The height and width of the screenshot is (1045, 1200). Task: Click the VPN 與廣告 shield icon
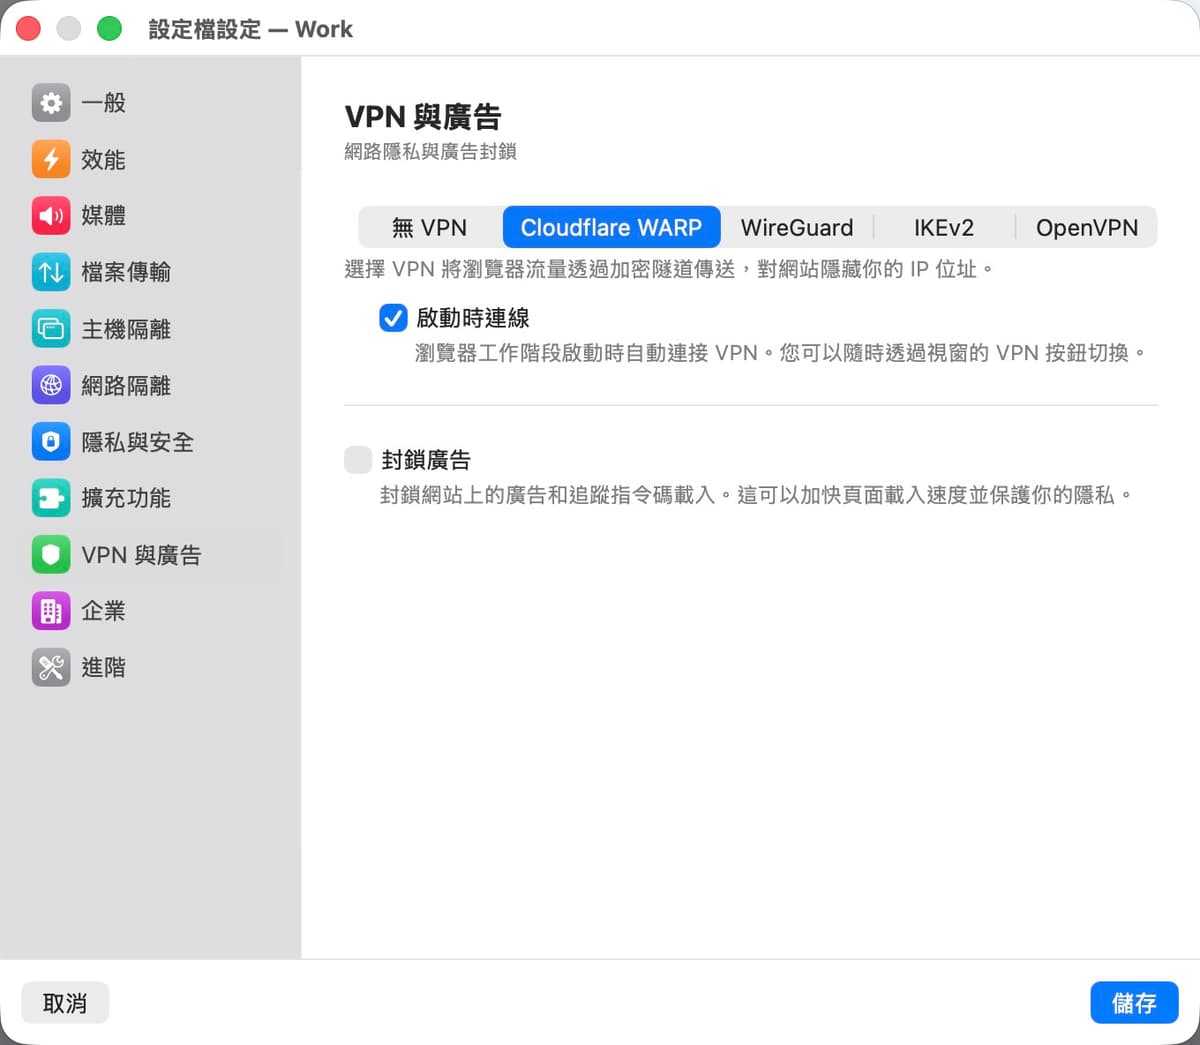(x=51, y=555)
